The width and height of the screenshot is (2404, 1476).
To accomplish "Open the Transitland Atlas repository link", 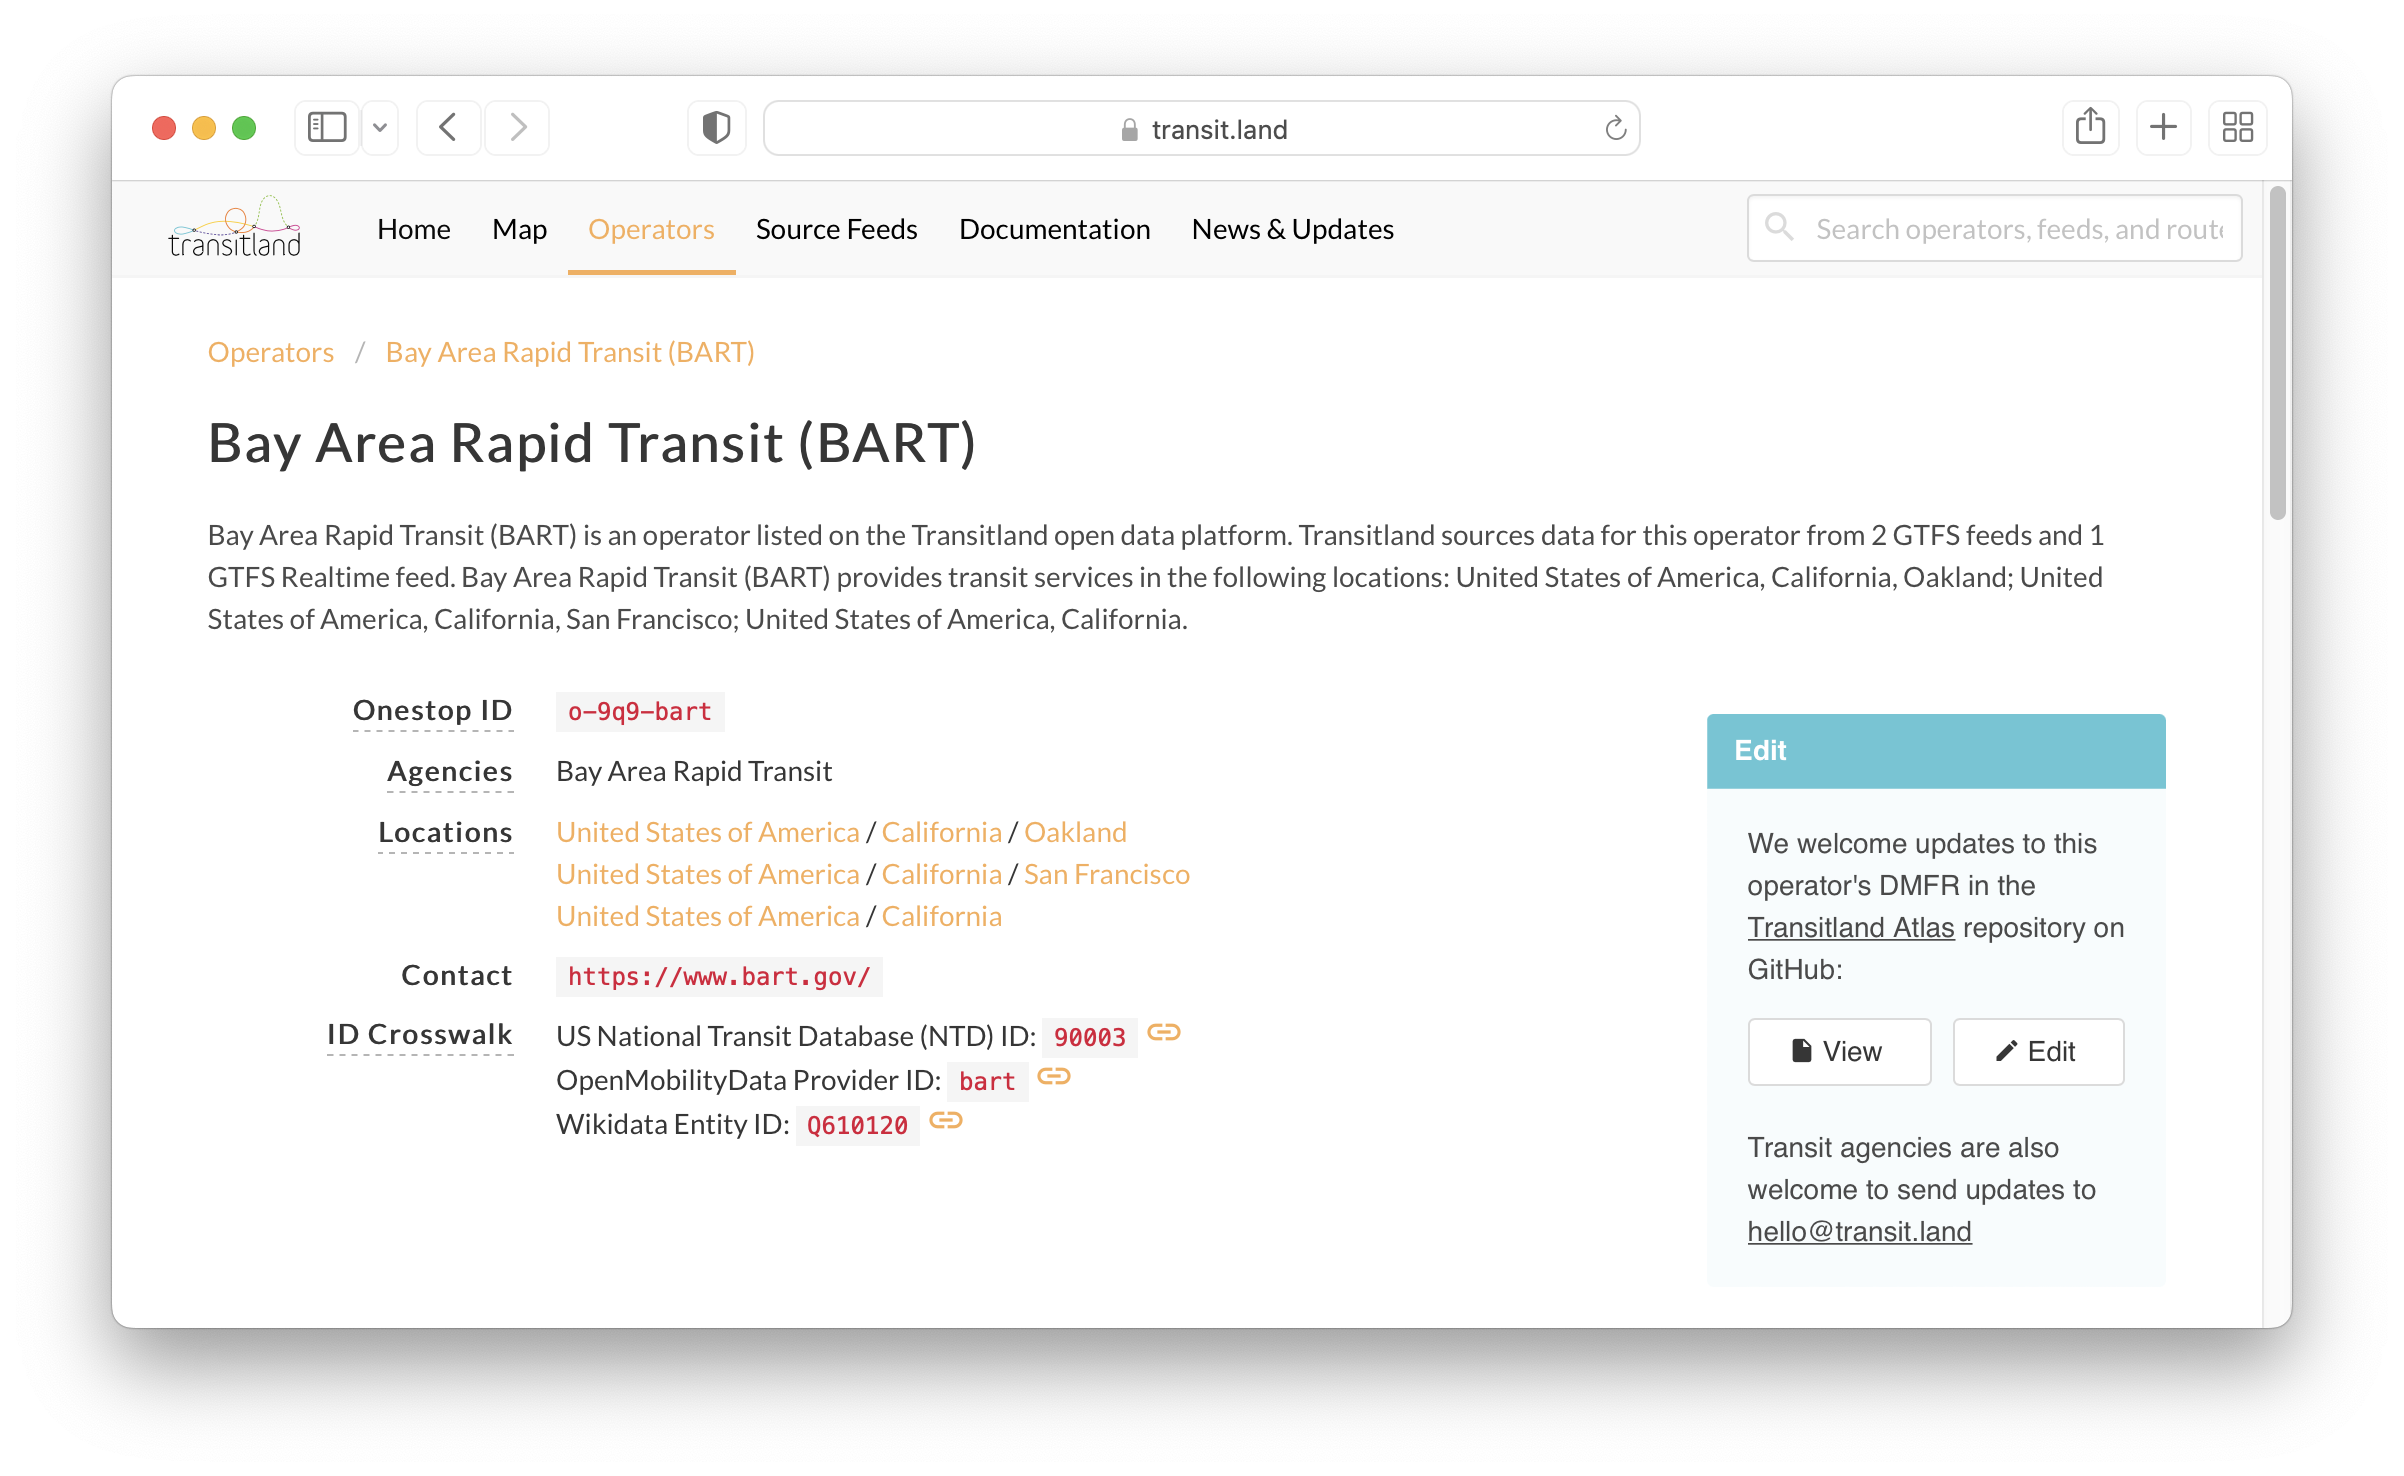I will [x=1849, y=927].
